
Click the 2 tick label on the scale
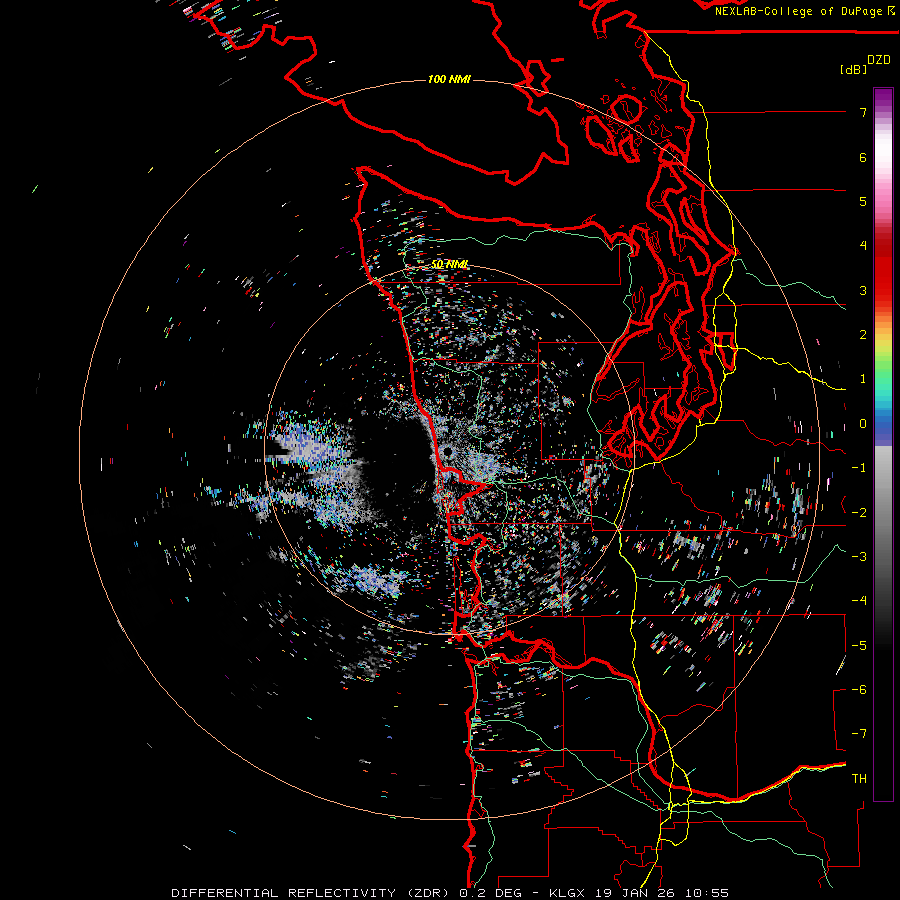coord(863,335)
